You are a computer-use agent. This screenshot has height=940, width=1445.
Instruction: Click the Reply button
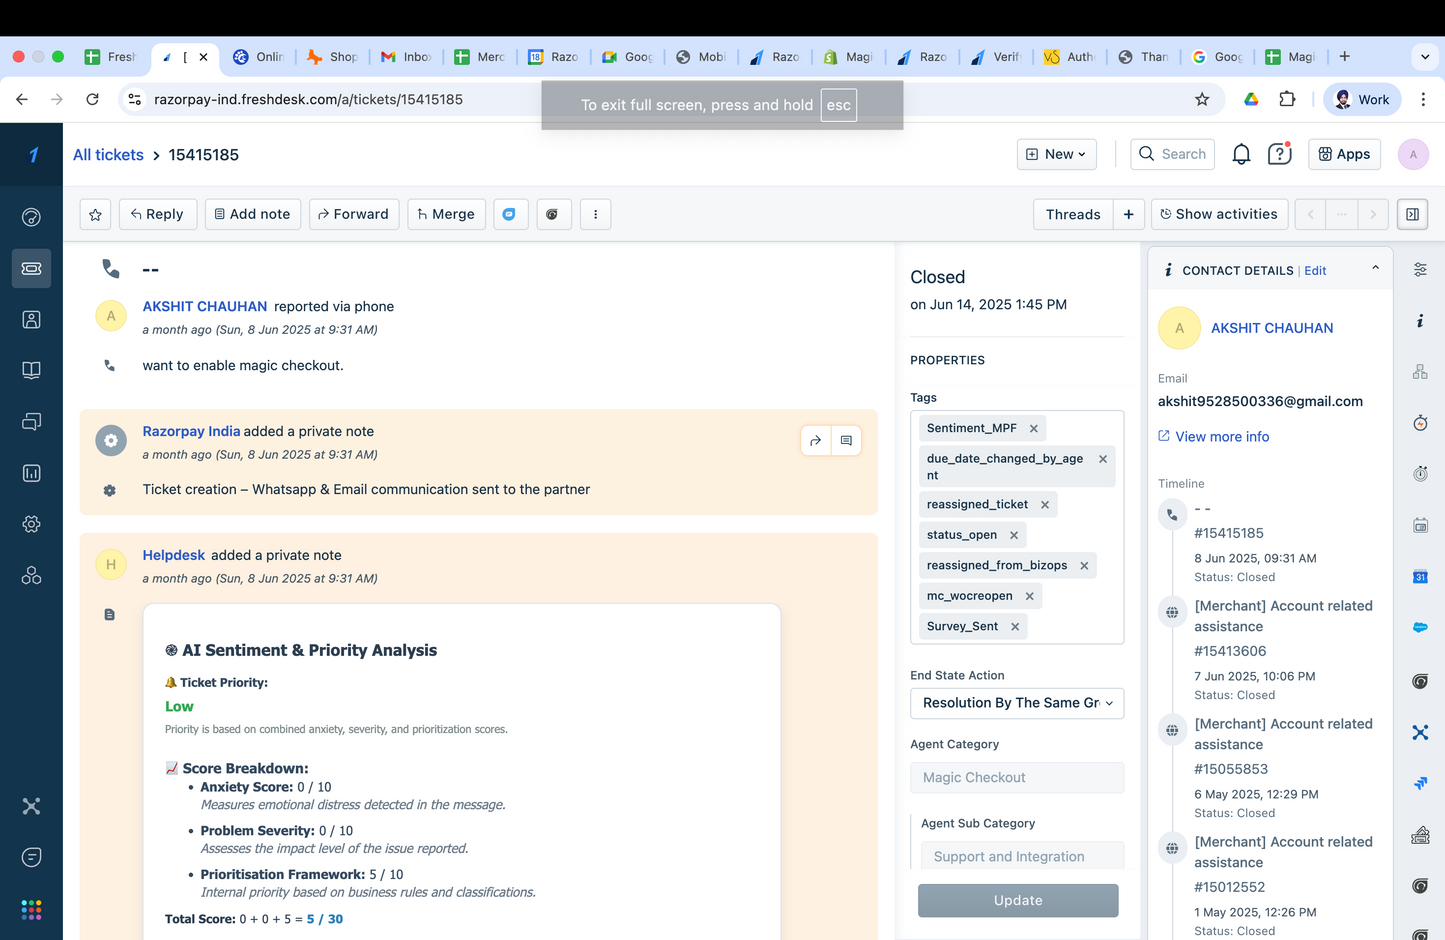[158, 214]
